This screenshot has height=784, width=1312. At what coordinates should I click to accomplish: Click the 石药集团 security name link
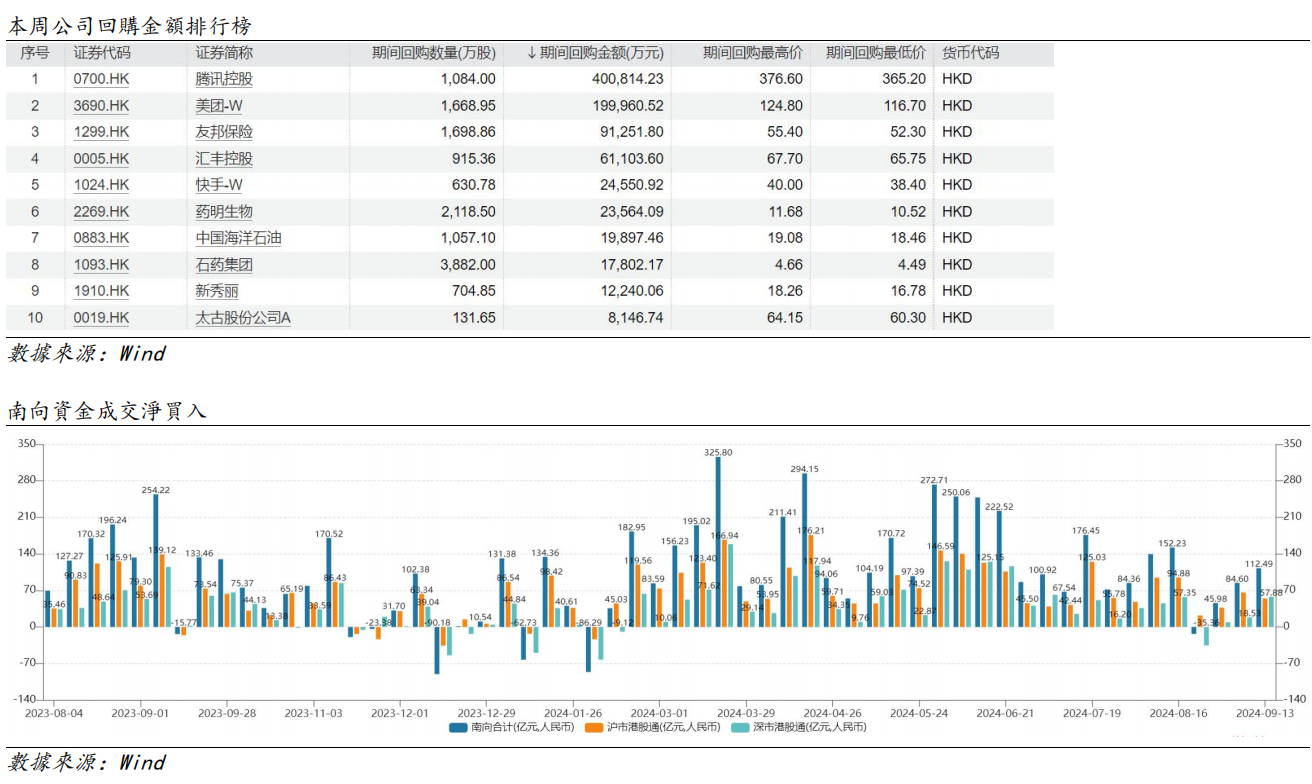click(224, 265)
